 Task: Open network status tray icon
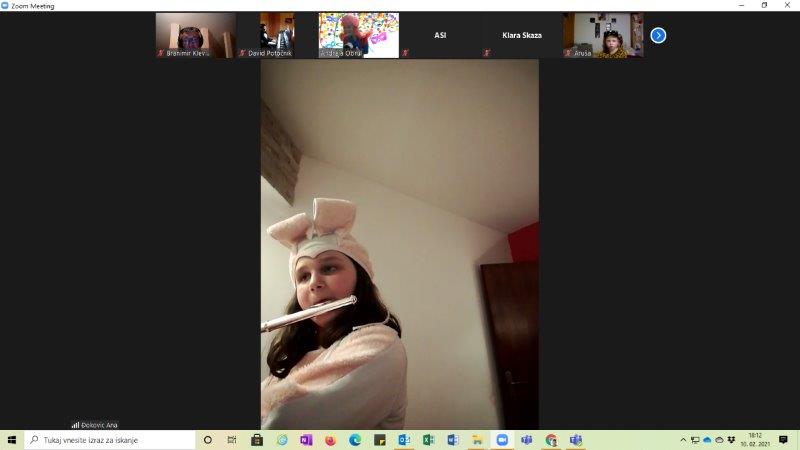695,440
